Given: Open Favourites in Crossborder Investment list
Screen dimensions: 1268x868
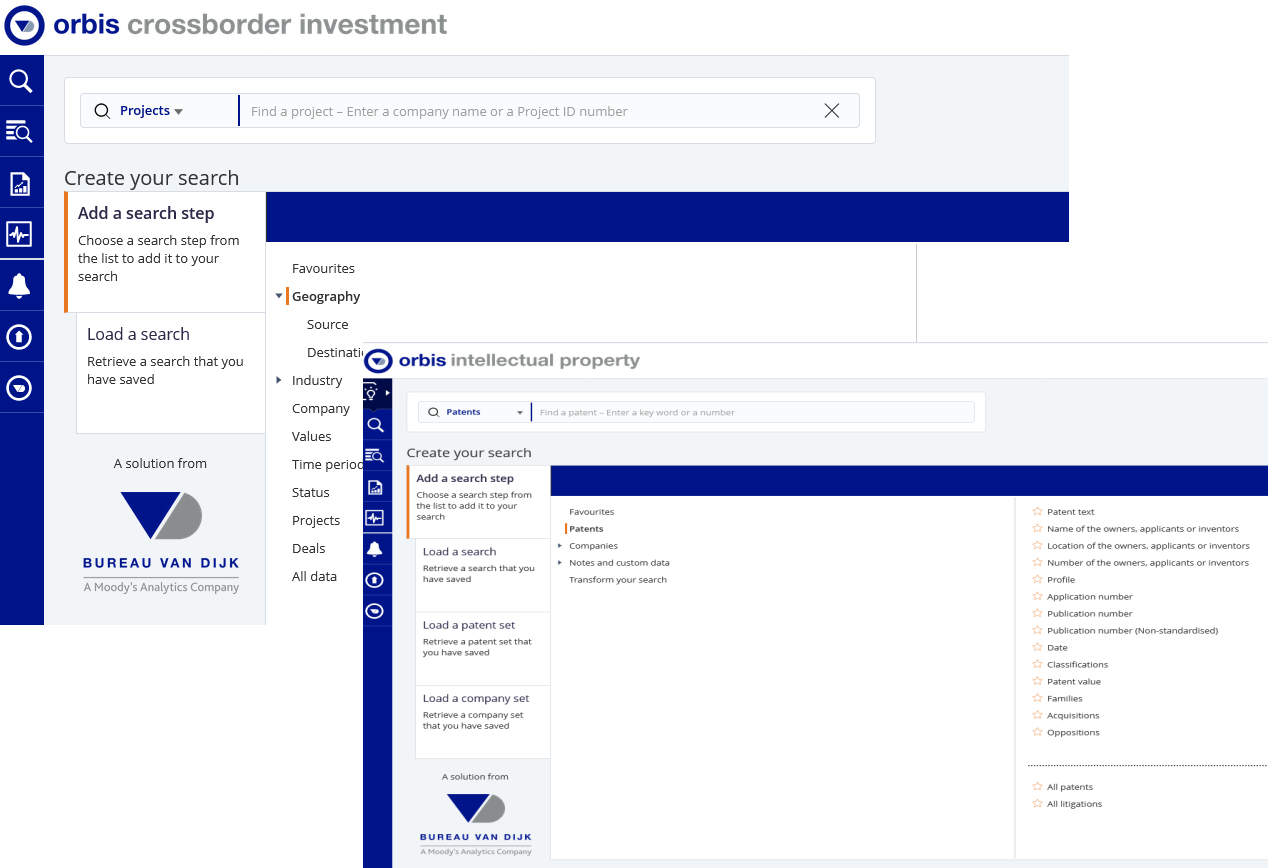Looking at the screenshot, I should coord(323,269).
